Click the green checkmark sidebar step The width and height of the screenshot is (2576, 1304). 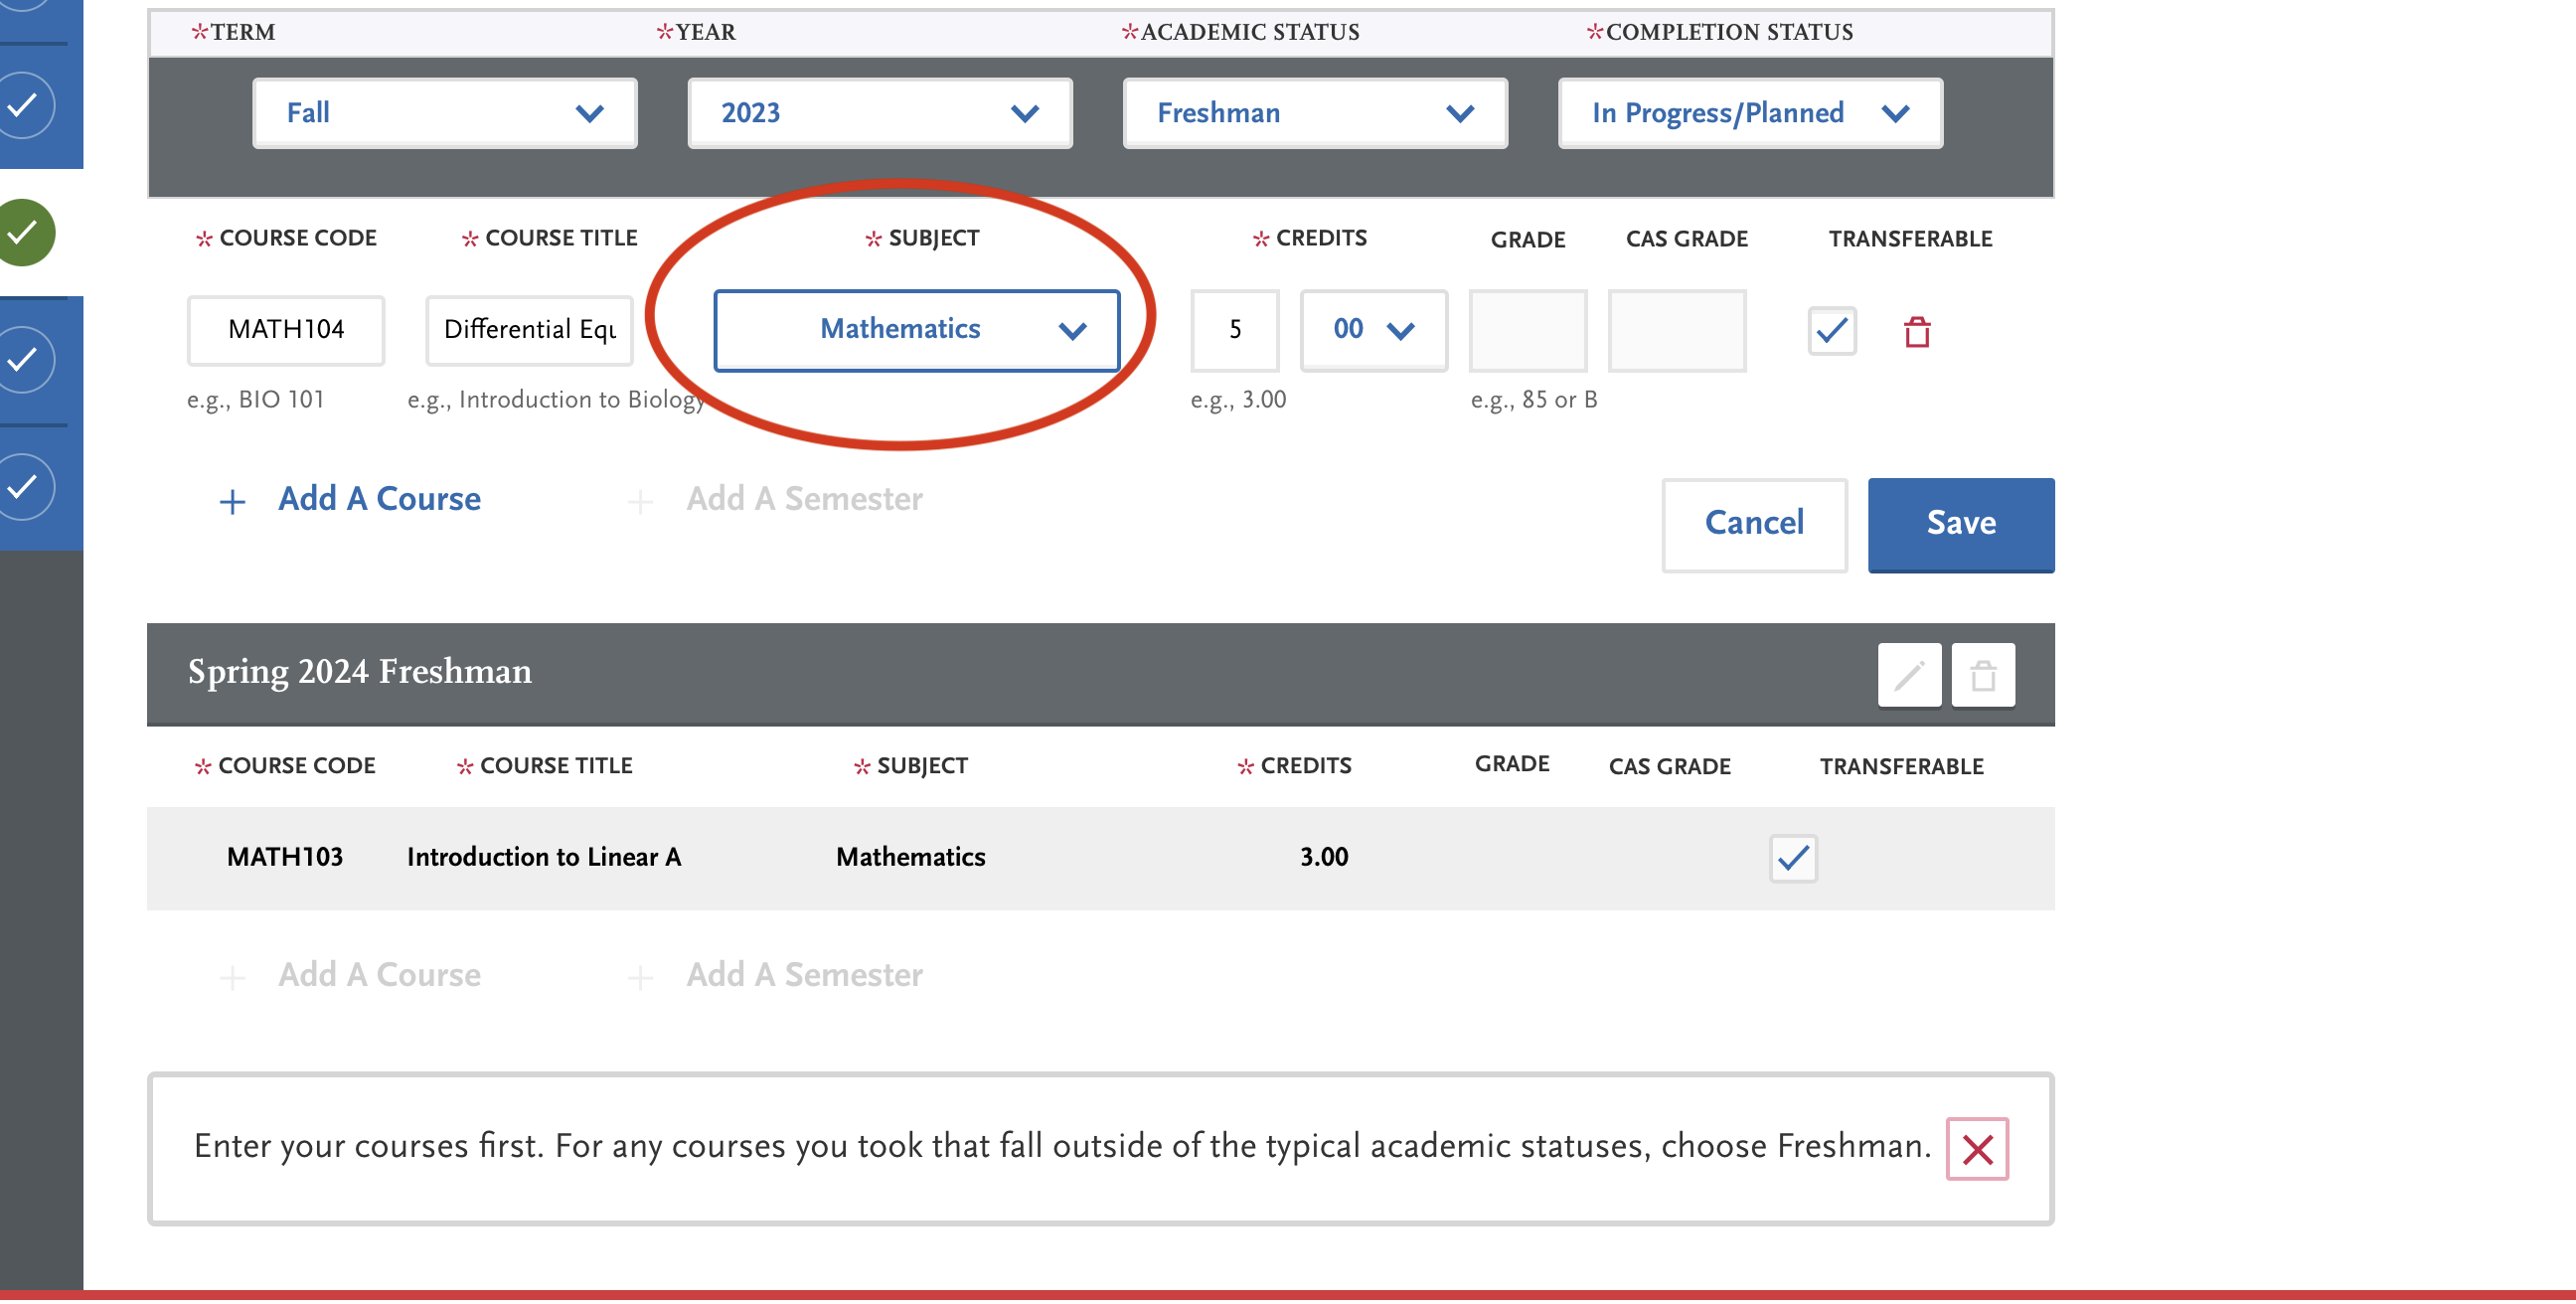coord(24,233)
